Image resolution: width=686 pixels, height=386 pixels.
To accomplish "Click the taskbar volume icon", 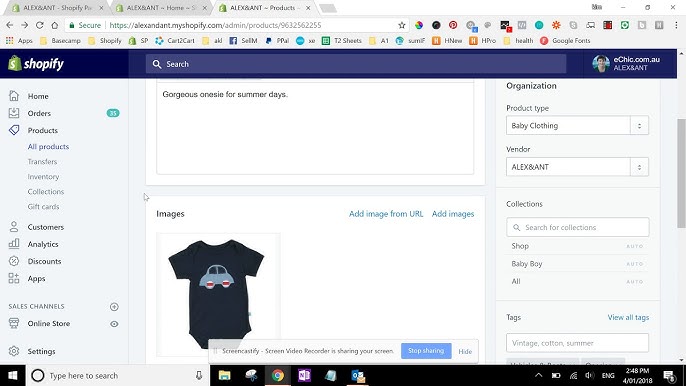I will click(590, 375).
